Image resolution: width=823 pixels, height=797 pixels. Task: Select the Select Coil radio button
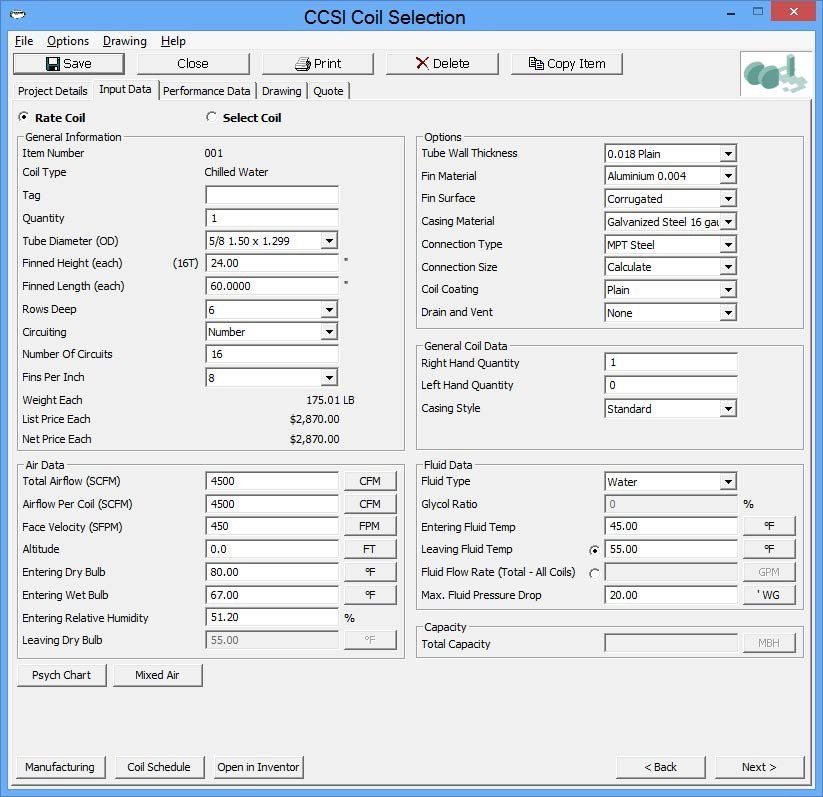(209, 117)
